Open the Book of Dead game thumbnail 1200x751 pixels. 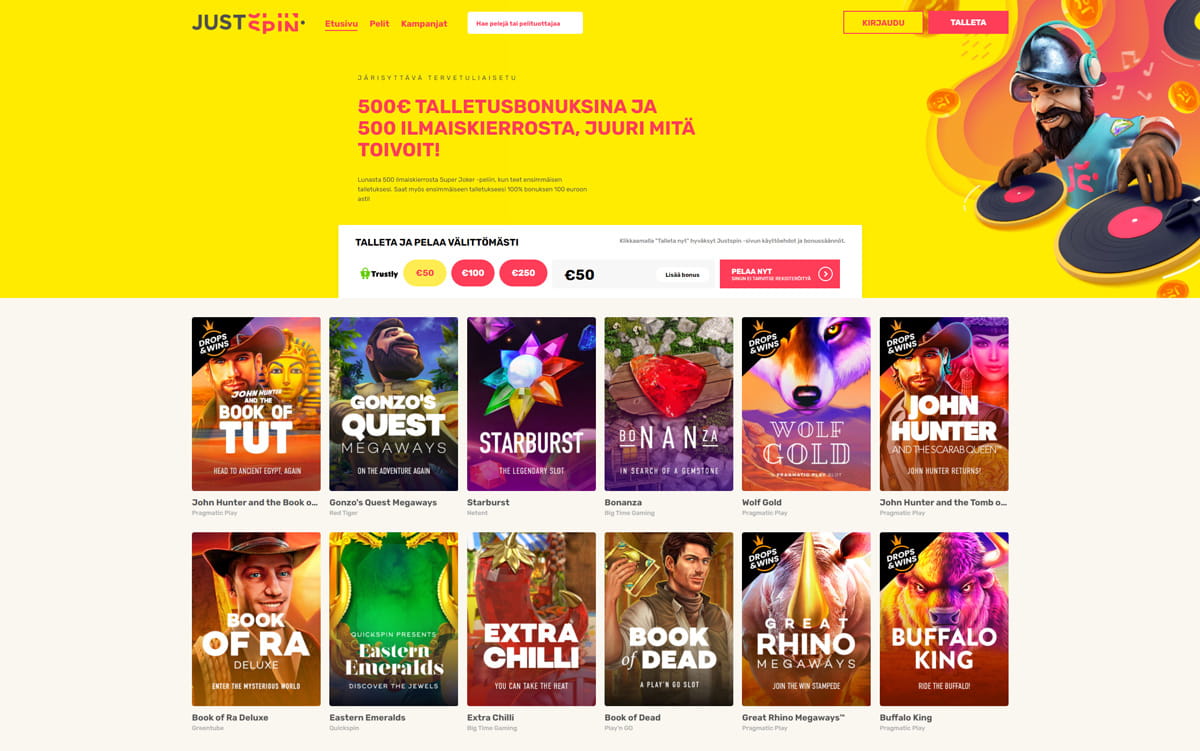[x=669, y=619]
